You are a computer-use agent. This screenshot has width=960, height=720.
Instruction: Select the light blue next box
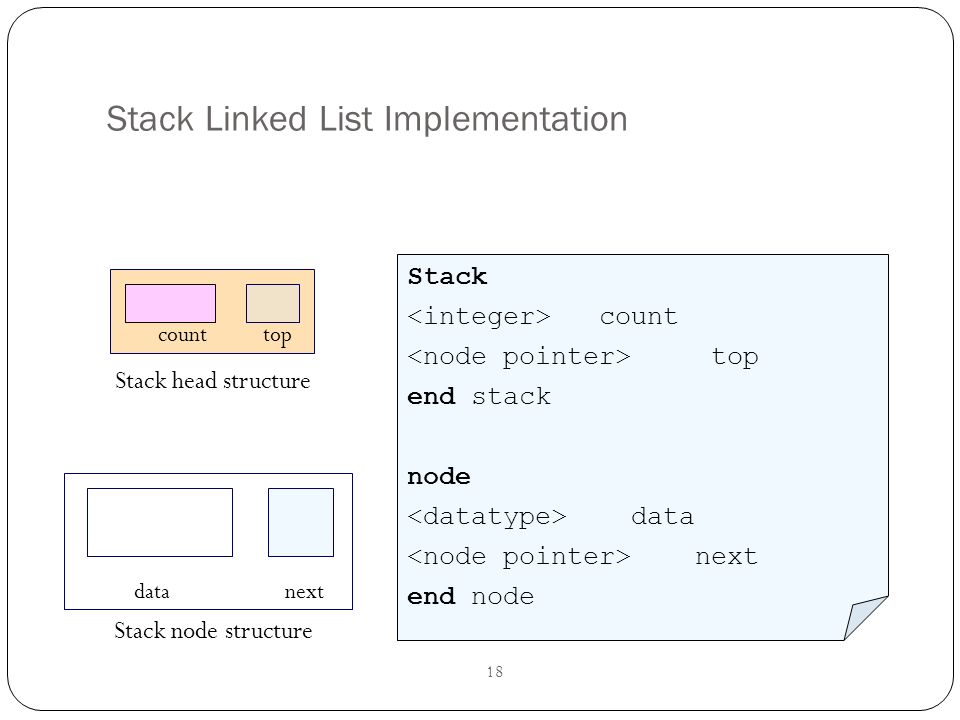301,522
